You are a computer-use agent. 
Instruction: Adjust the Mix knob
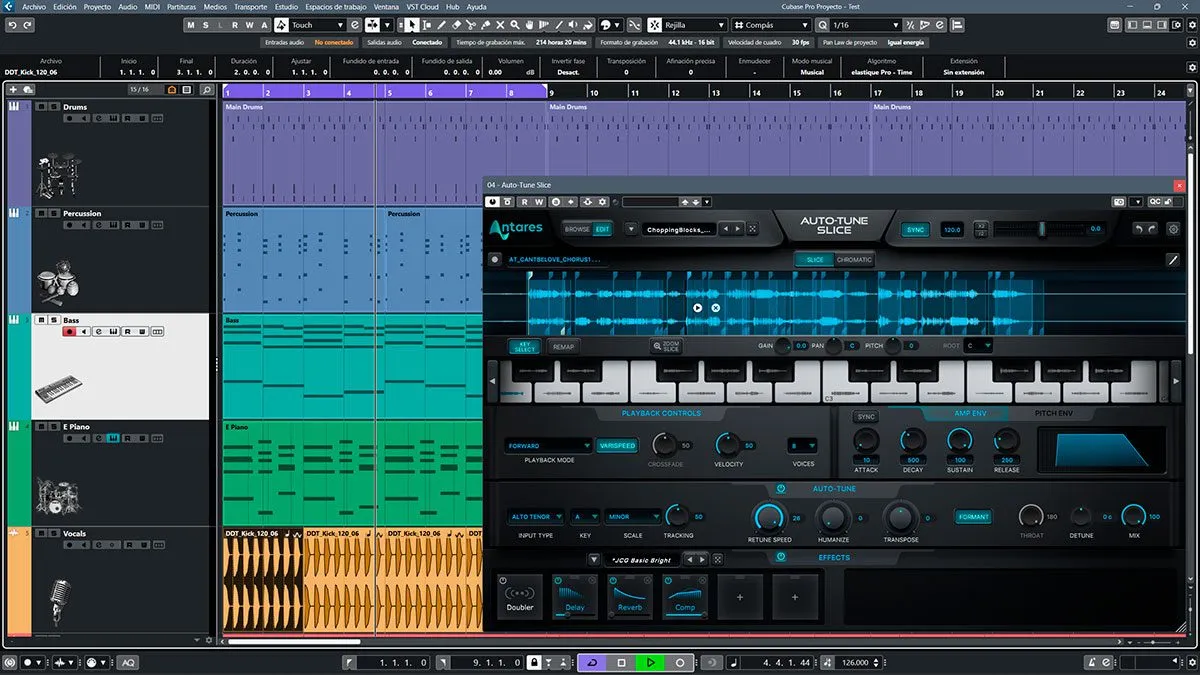(x=1133, y=516)
